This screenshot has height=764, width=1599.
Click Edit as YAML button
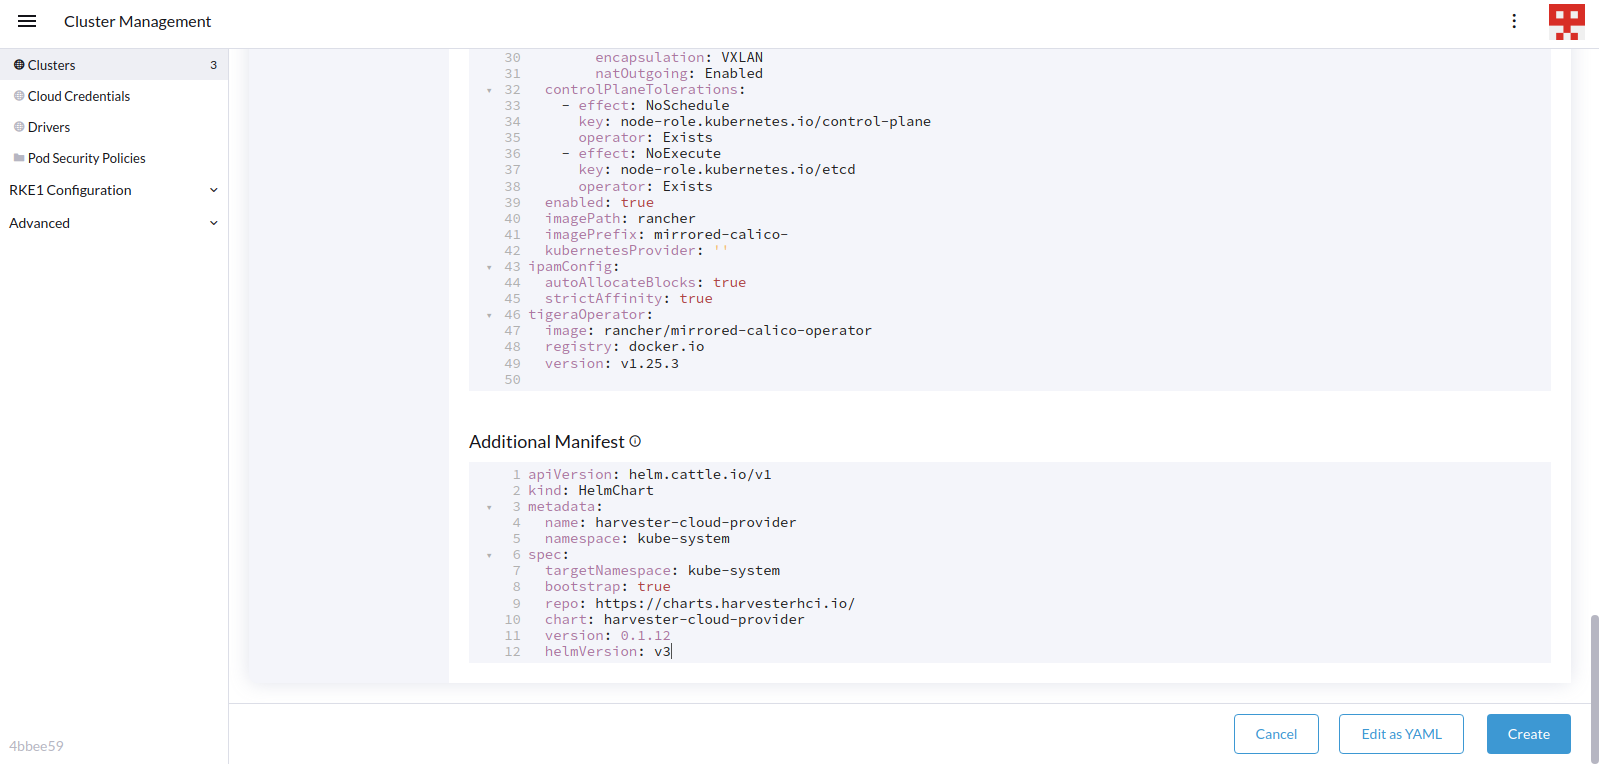point(1401,734)
